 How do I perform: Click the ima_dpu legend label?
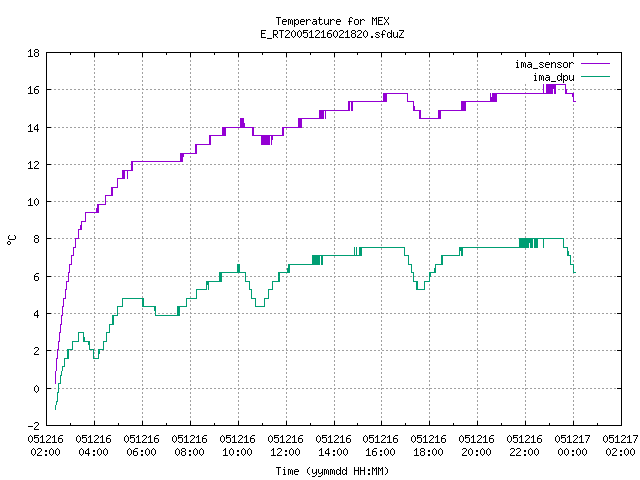[553, 77]
